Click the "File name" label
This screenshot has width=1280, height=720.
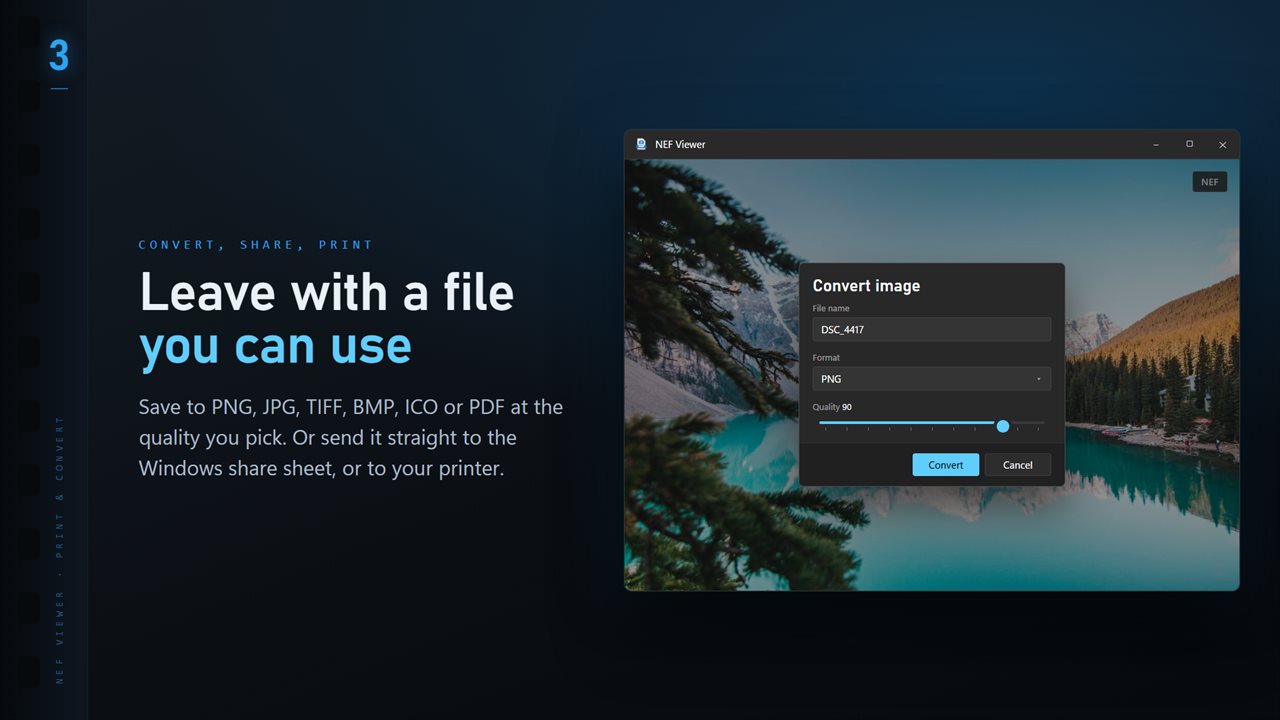click(x=831, y=309)
